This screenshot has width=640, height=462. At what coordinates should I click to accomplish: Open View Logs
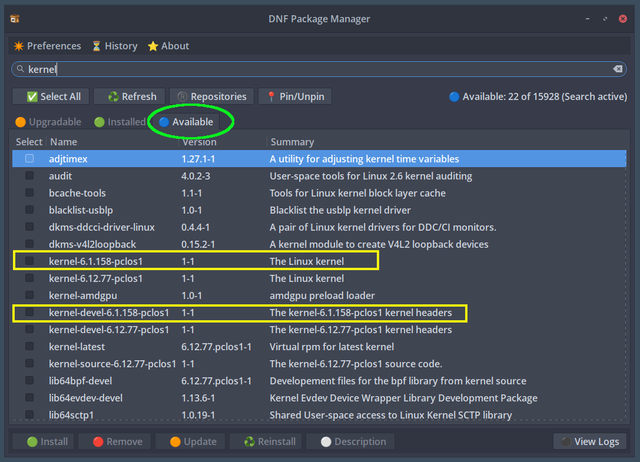[x=590, y=442]
